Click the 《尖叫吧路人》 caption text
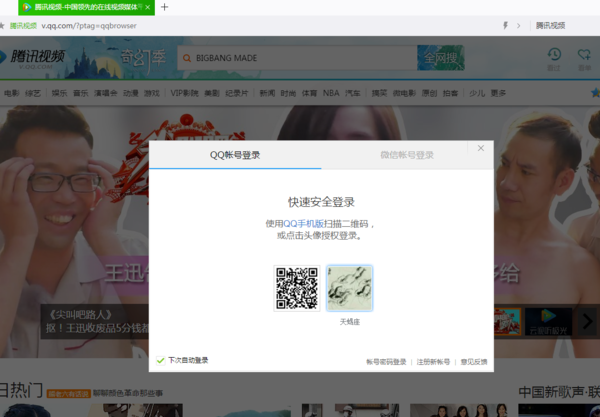600x417 pixels. 80,315
